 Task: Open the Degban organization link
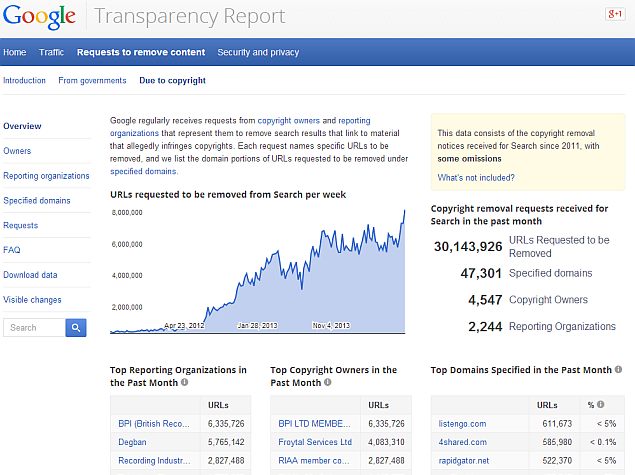coord(132,442)
